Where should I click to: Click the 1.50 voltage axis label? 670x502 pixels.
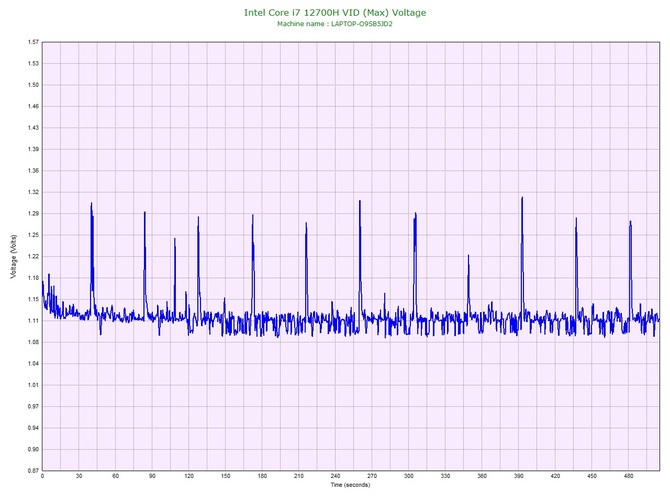coord(33,85)
